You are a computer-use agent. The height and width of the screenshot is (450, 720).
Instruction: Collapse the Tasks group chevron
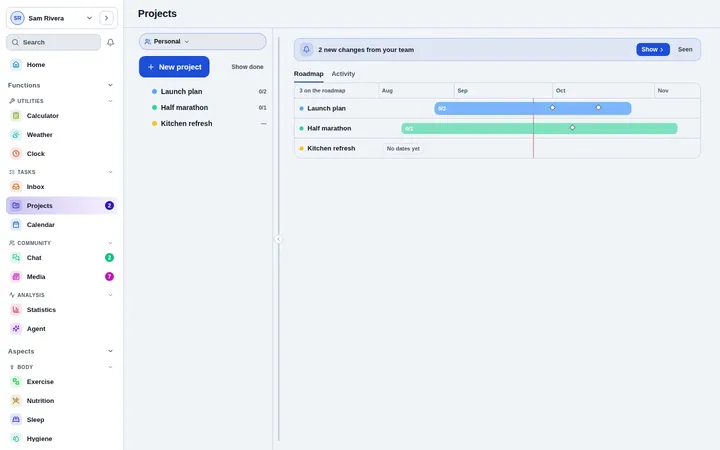pos(110,172)
